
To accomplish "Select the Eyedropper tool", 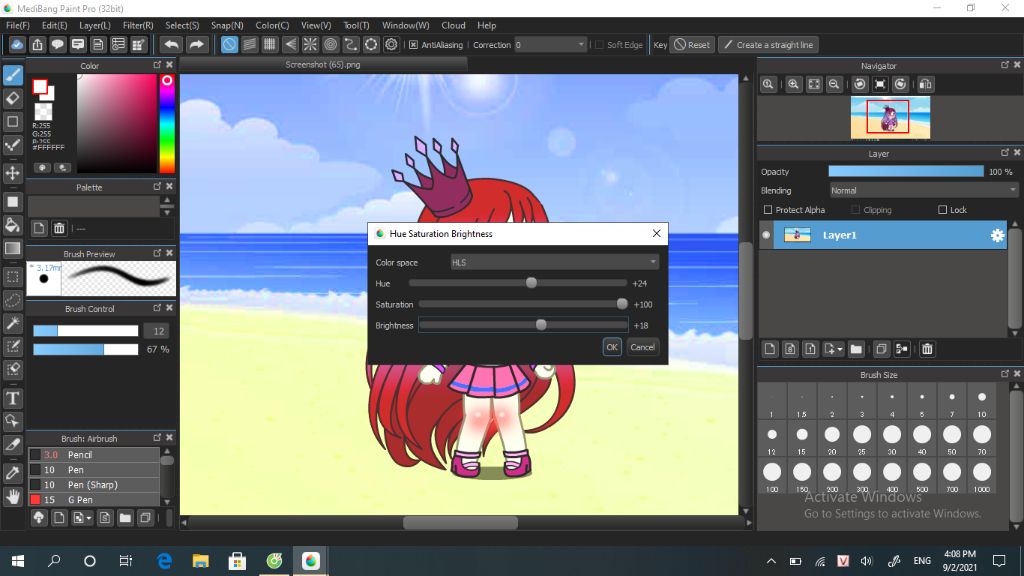I will click(12, 473).
